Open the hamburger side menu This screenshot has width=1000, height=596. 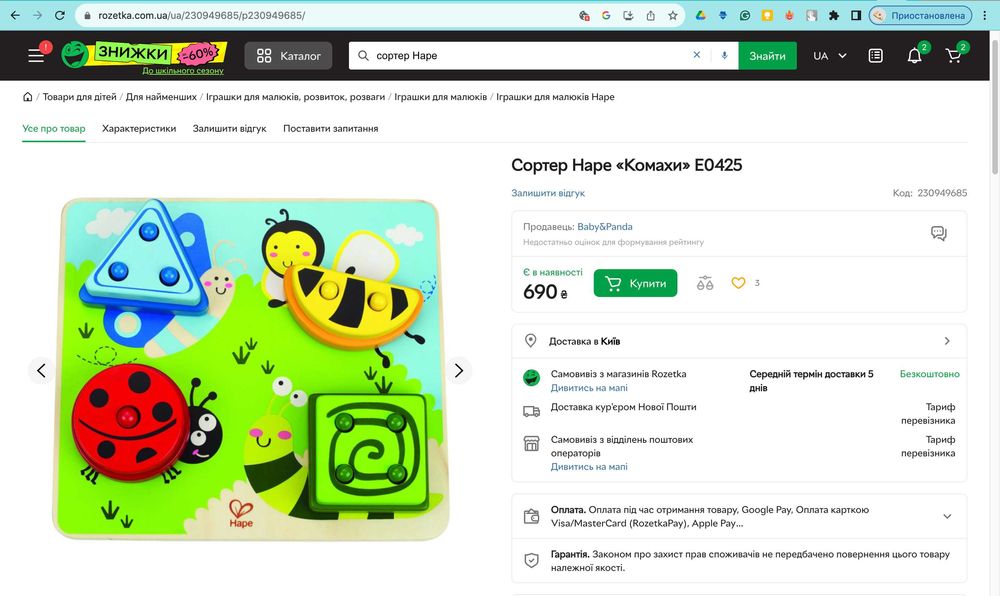[36, 56]
